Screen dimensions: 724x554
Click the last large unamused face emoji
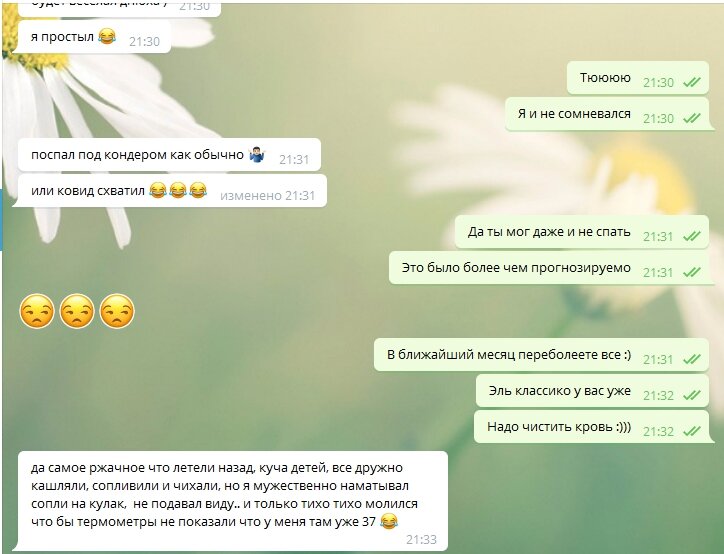(x=117, y=311)
